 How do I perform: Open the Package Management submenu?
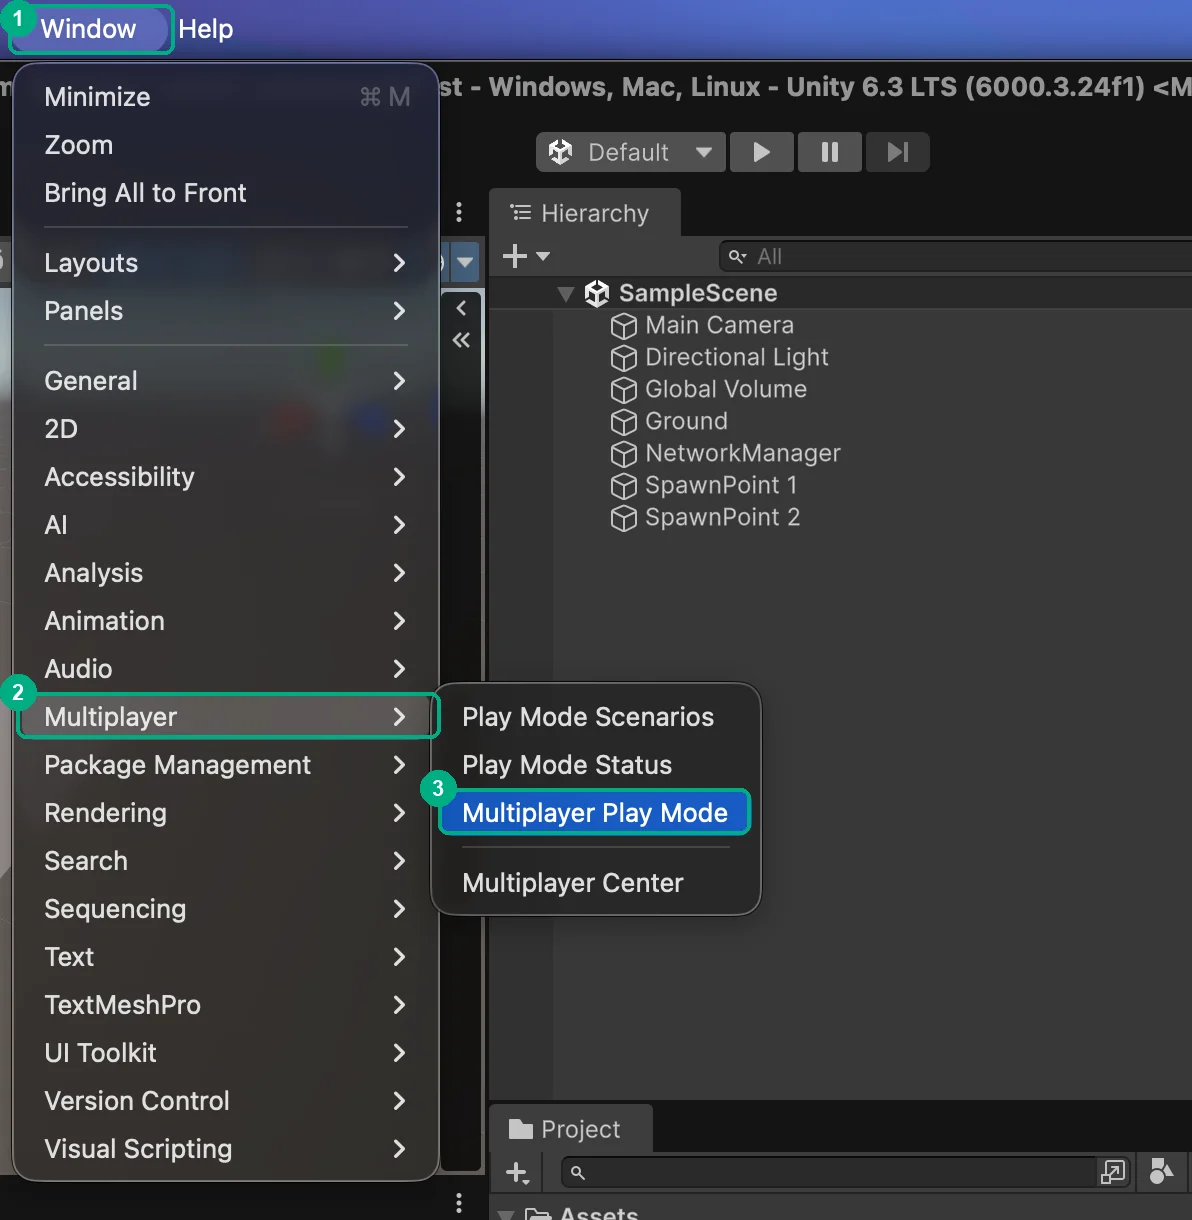pyautogui.click(x=226, y=765)
